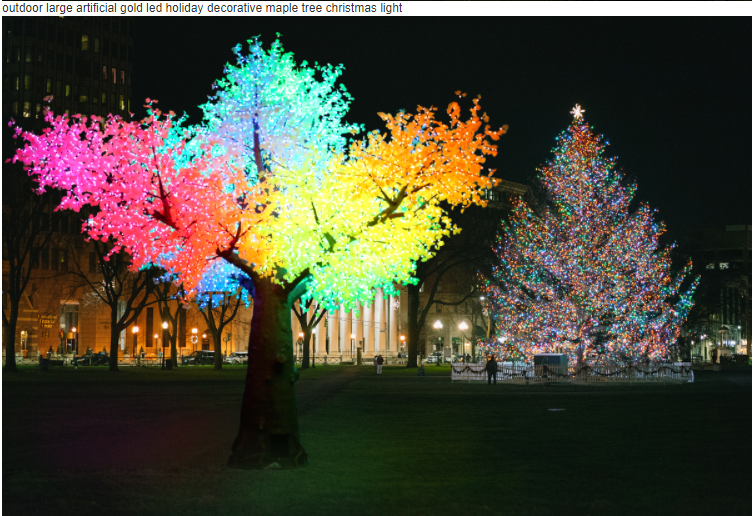The image size is (753, 516).
Task: Open the illuminated maple tree photo
Action: (376, 266)
